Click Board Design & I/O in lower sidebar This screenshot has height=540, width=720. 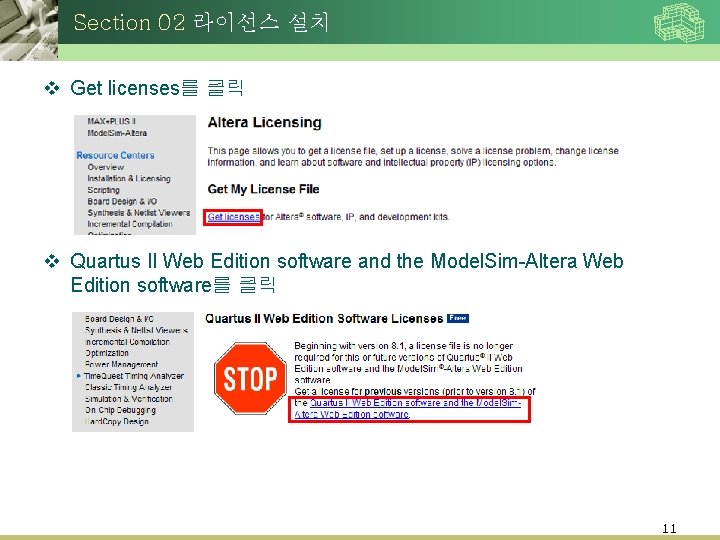tap(119, 319)
